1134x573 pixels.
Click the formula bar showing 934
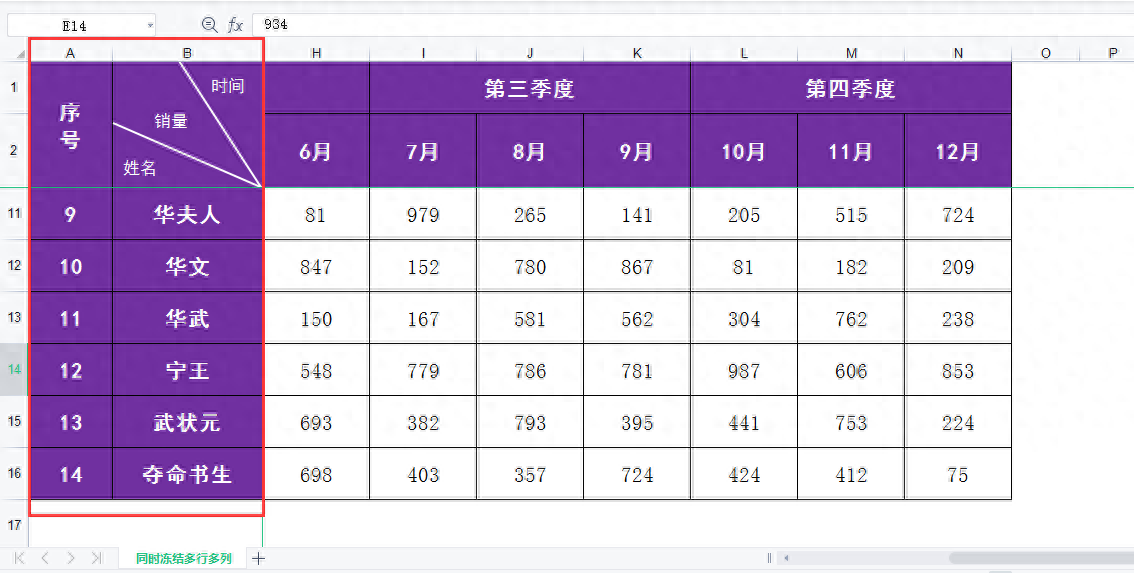(x=692, y=25)
